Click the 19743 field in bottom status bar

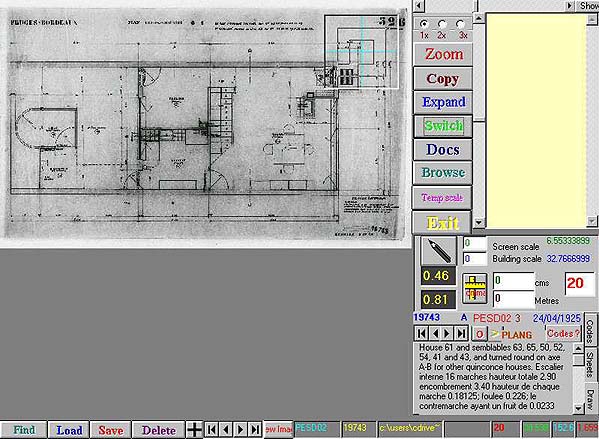pyautogui.click(x=359, y=429)
